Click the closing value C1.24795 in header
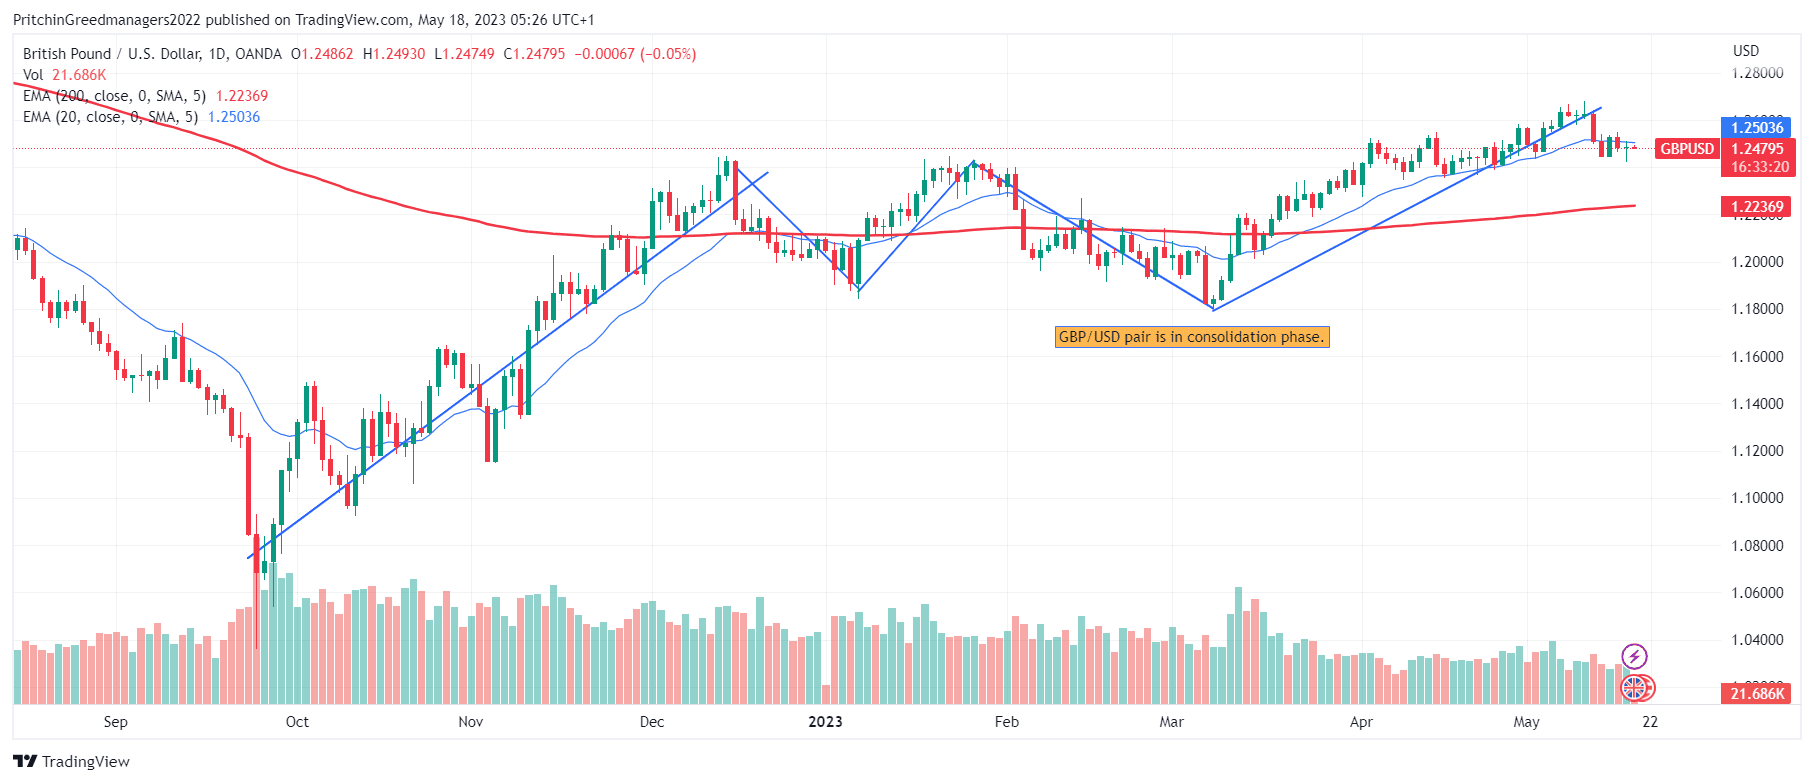The height and width of the screenshot is (783, 1814). point(534,54)
